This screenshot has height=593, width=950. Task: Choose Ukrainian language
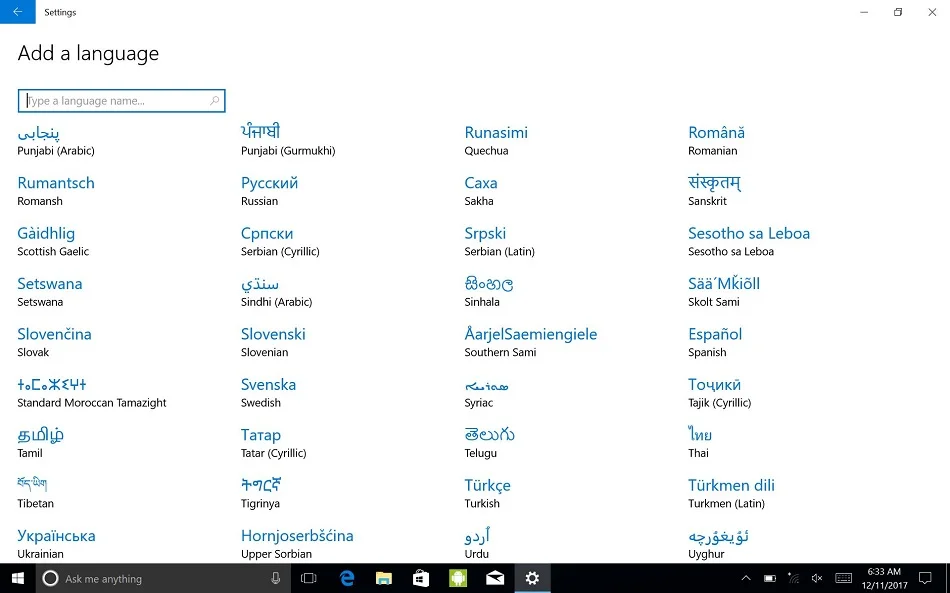[x=56, y=543]
